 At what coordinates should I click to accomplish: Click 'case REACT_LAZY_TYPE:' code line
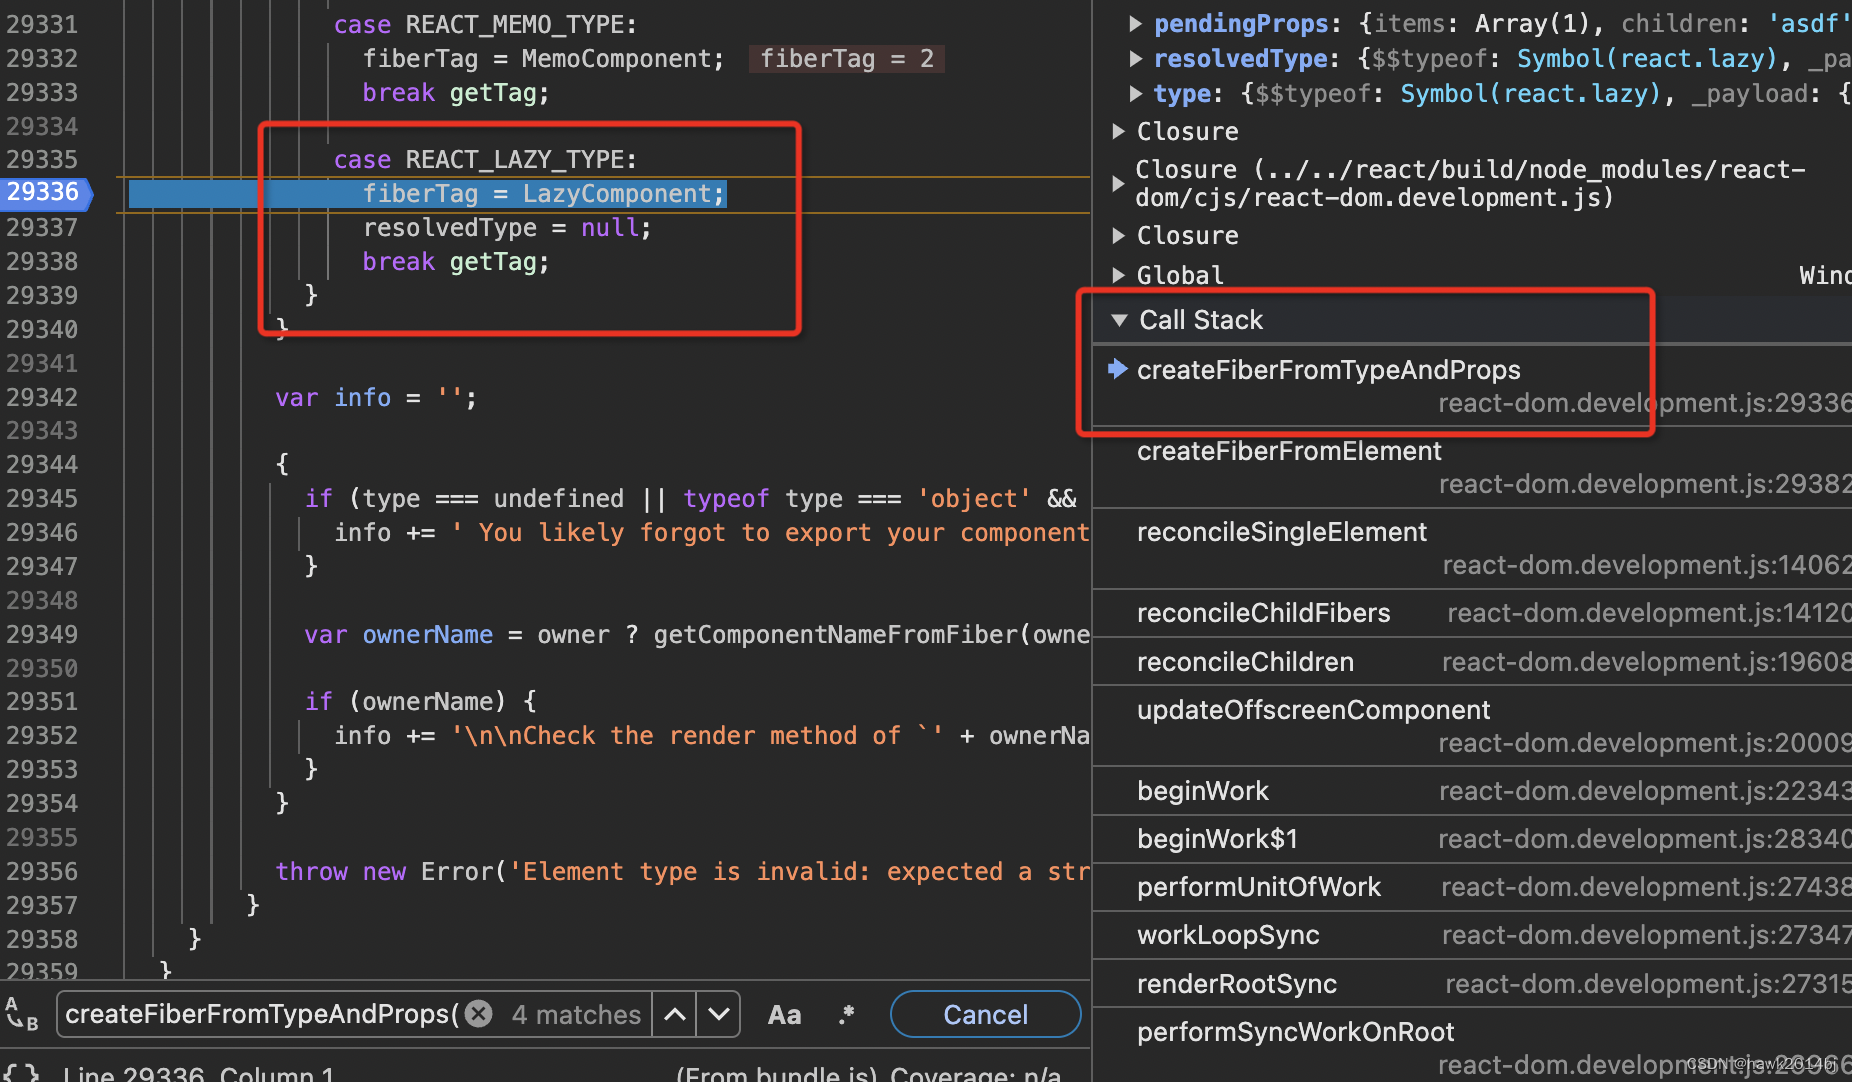tap(485, 159)
